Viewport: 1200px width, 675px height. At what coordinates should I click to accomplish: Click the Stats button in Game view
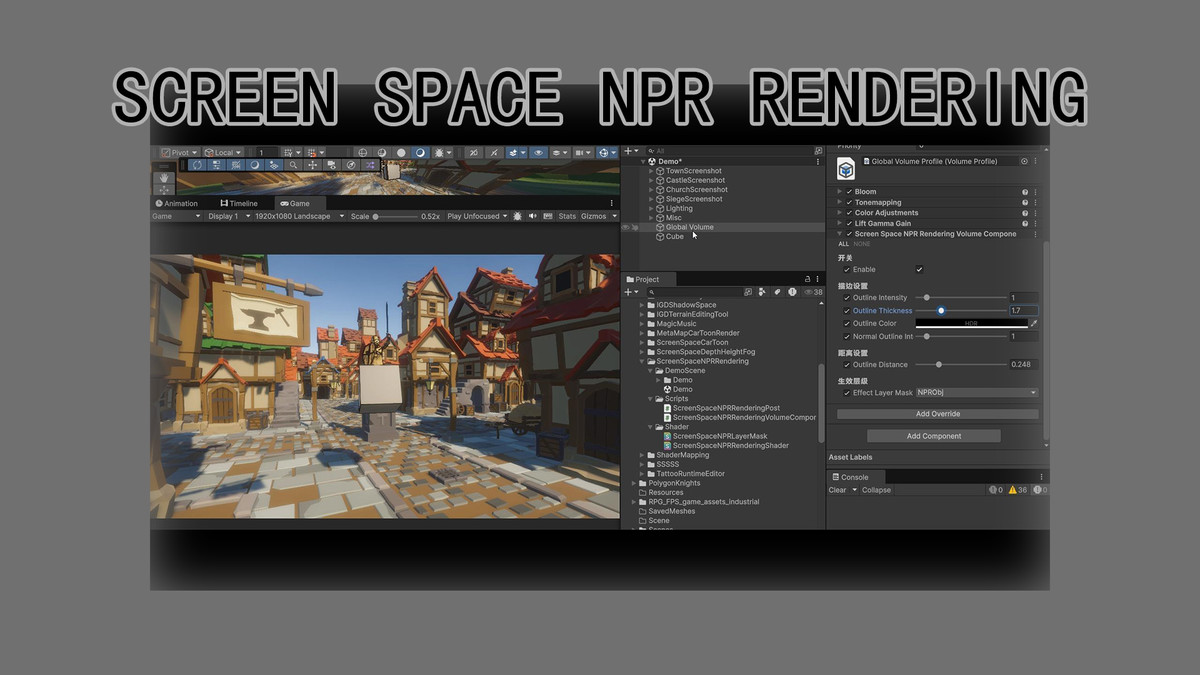tap(567, 216)
